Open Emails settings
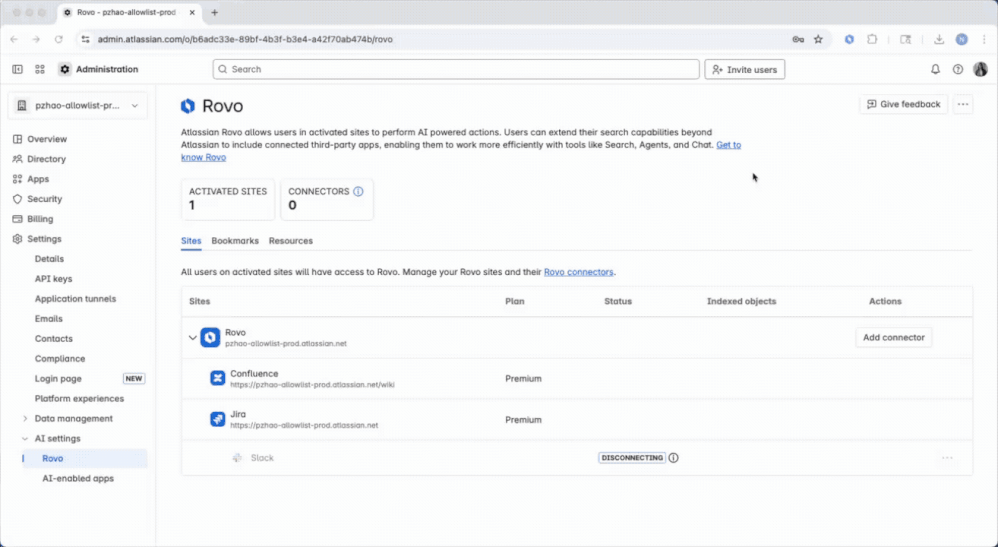The image size is (998, 547). pos(48,318)
